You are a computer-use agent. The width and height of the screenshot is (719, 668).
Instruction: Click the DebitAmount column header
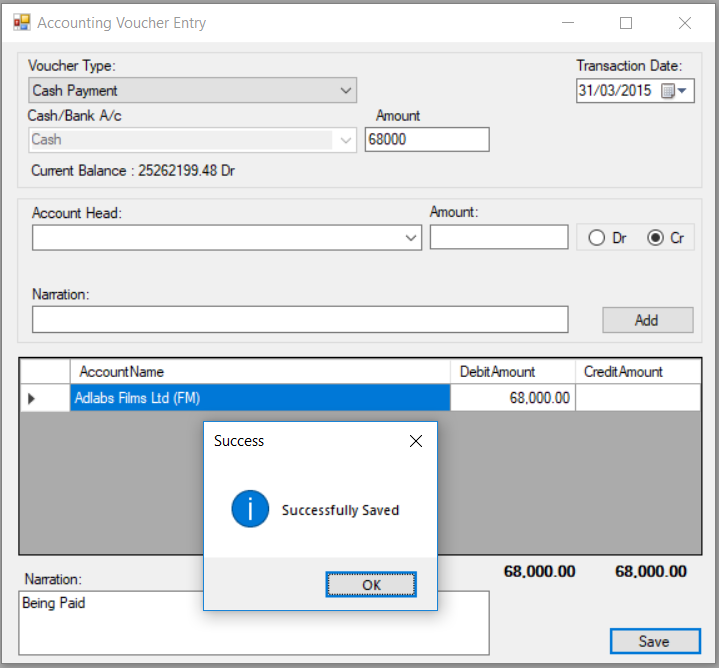[x=513, y=371]
